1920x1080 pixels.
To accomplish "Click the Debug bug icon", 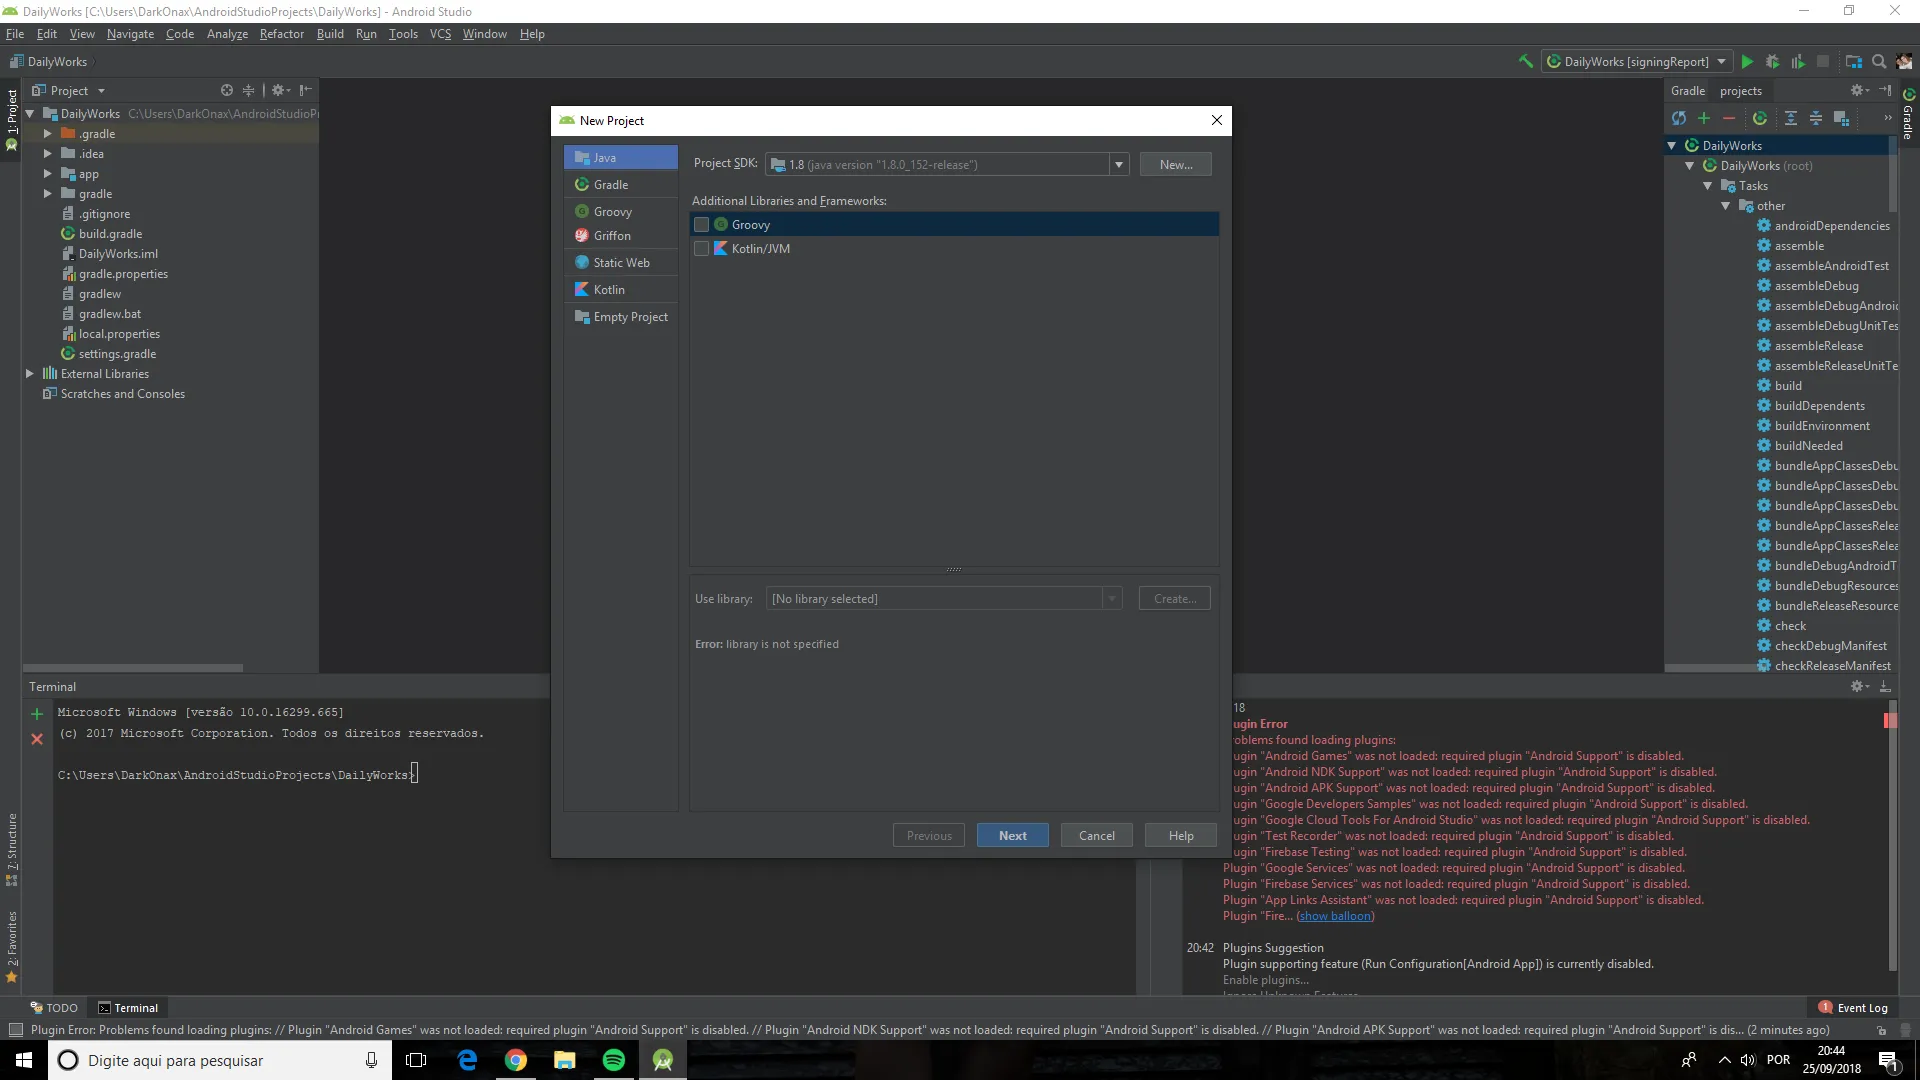I will coord(1772,62).
